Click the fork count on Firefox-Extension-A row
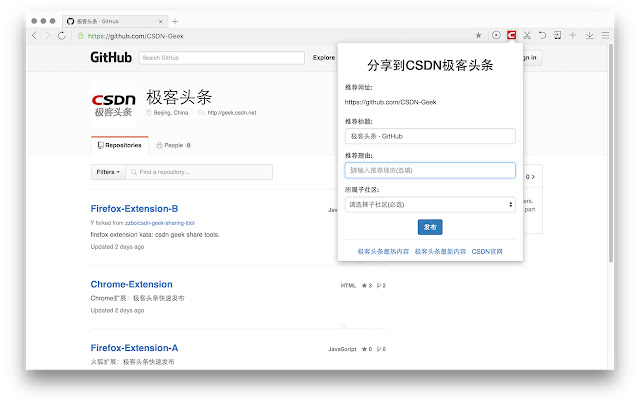This screenshot has height=400, width=640. pos(381,349)
